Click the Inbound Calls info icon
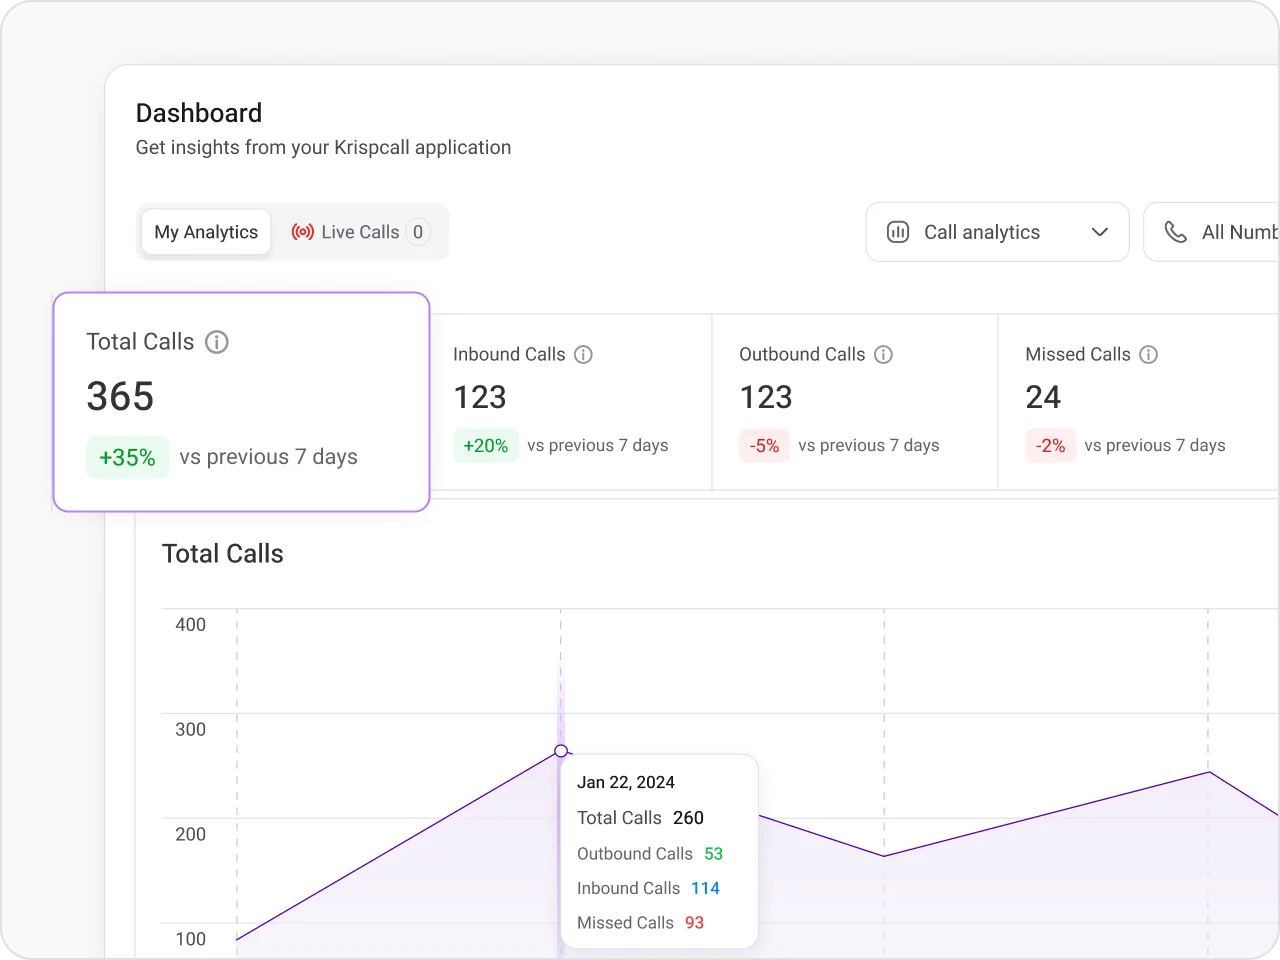Image resolution: width=1280 pixels, height=960 pixels. tap(584, 355)
